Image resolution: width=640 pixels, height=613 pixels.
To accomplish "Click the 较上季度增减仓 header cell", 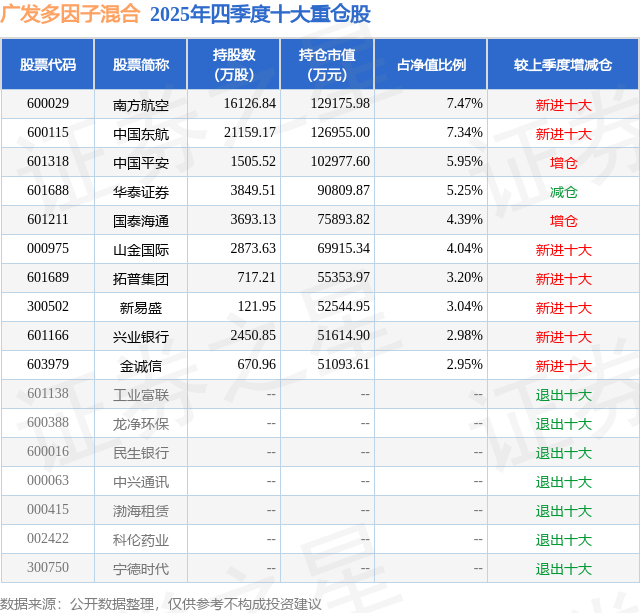I will (x=563, y=64).
